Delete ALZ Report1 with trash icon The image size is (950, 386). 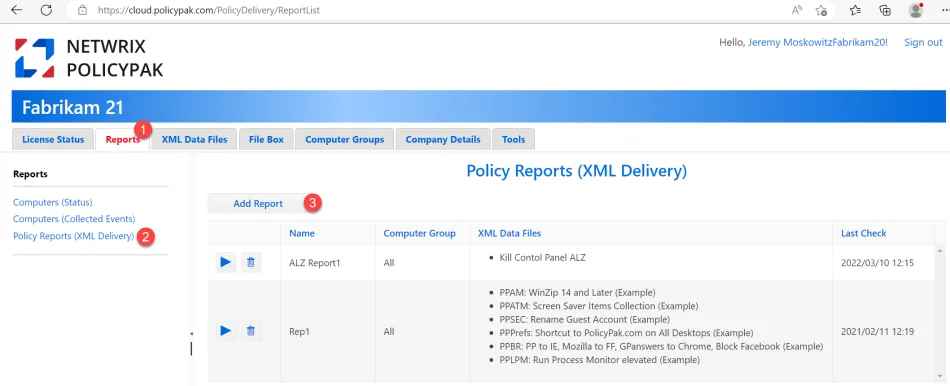click(x=251, y=262)
